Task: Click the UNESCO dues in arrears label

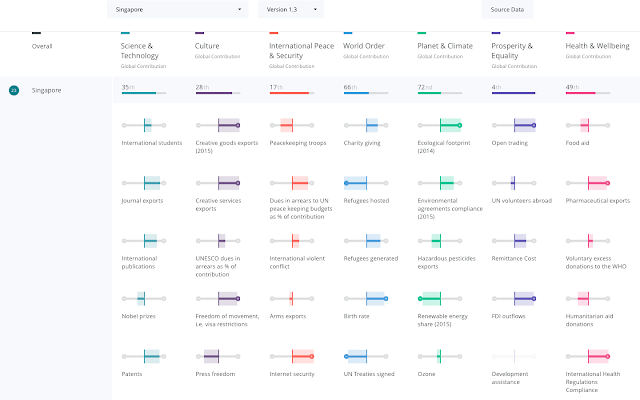Action: coord(218,266)
